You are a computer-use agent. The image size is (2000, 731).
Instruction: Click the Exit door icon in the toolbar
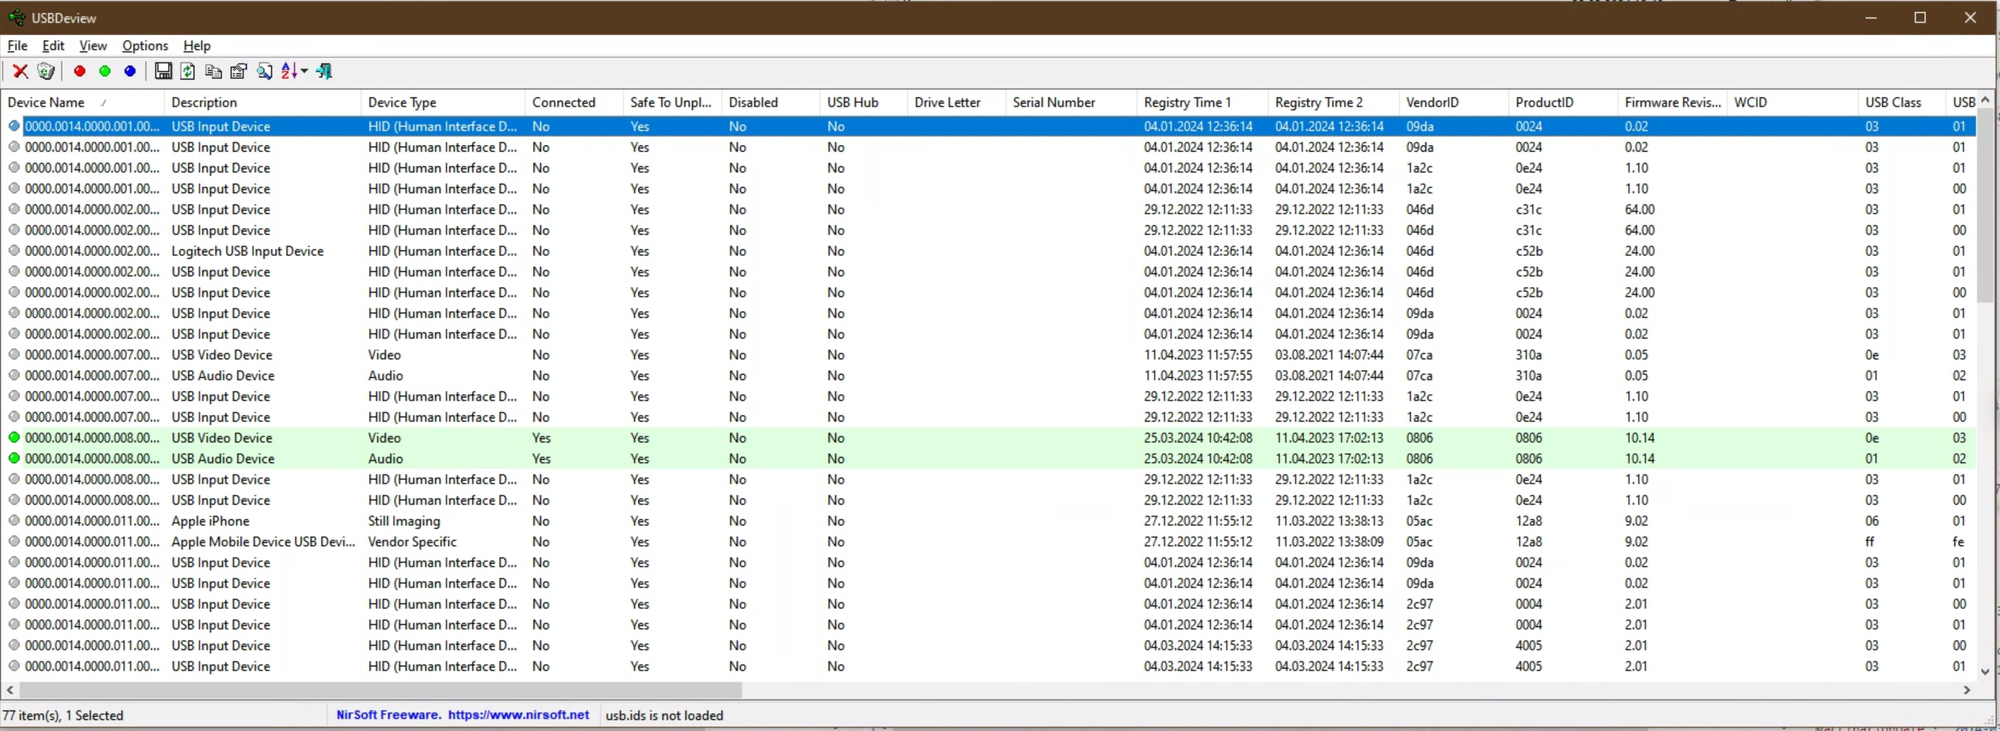pos(324,71)
